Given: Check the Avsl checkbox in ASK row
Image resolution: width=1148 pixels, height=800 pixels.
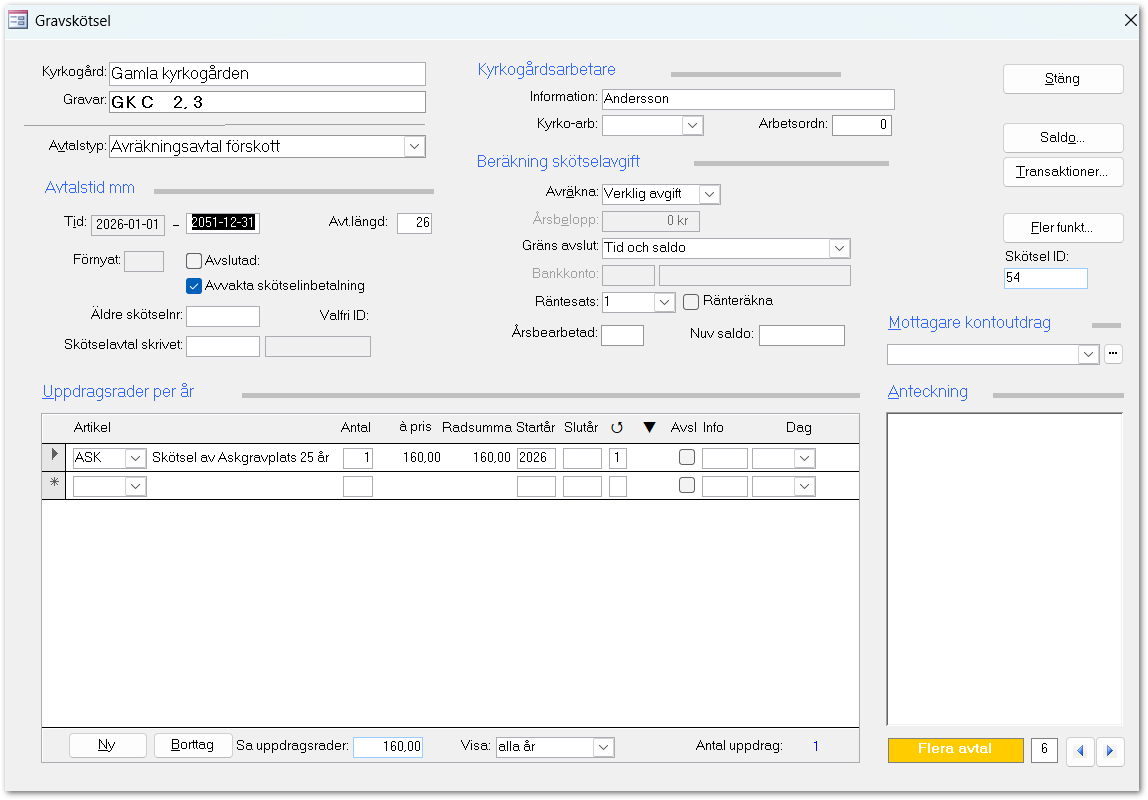Looking at the screenshot, I should coord(686,458).
